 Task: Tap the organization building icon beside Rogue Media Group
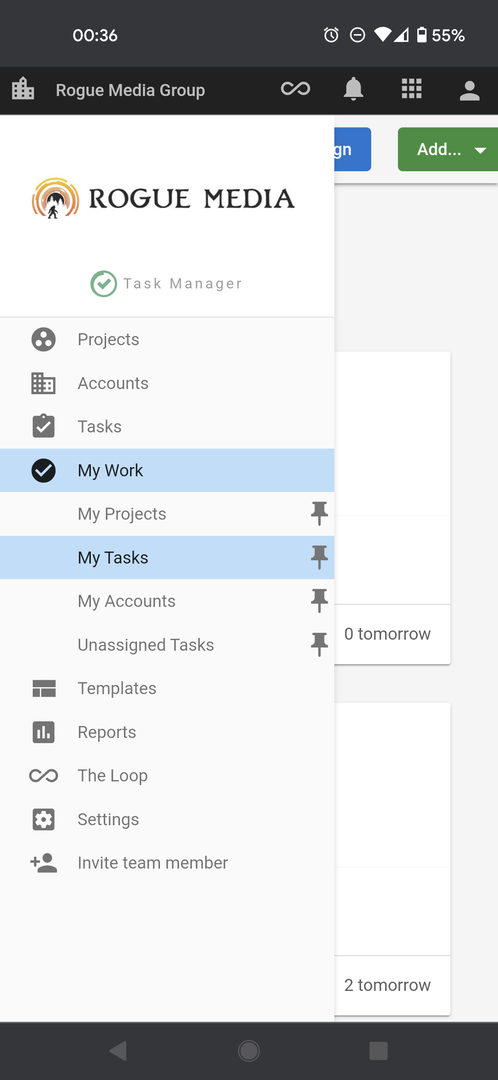pyautogui.click(x=23, y=88)
